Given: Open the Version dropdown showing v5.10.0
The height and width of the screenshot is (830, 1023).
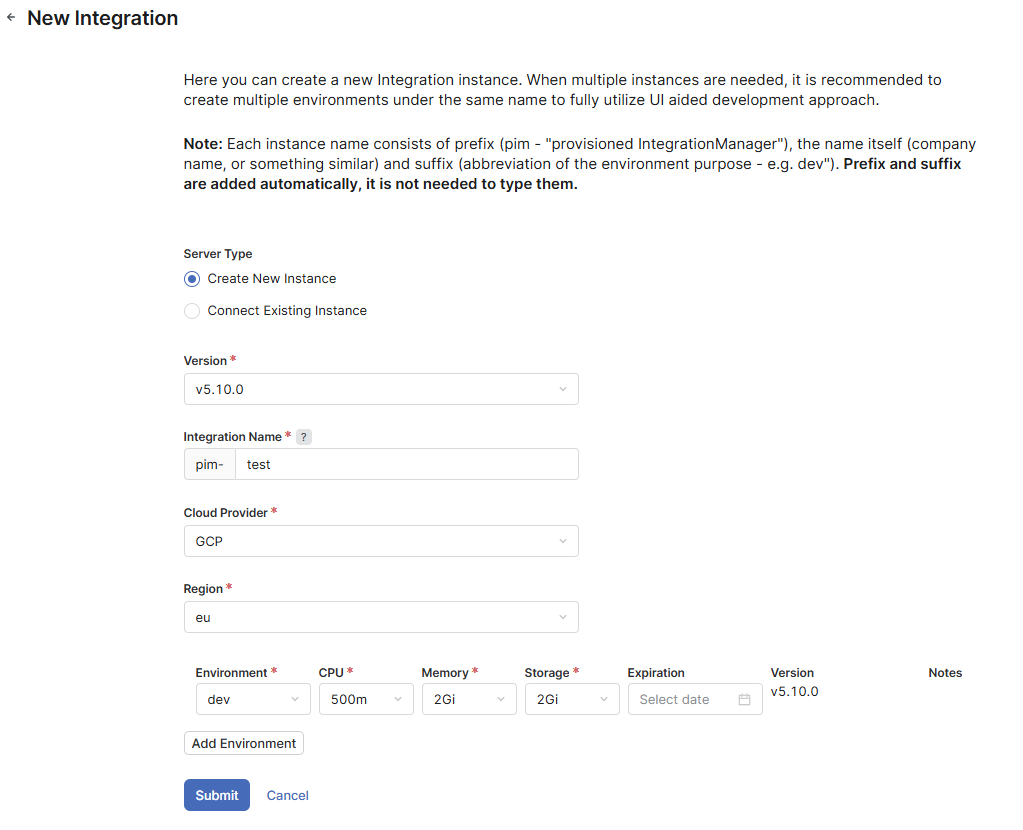Looking at the screenshot, I should coord(380,389).
